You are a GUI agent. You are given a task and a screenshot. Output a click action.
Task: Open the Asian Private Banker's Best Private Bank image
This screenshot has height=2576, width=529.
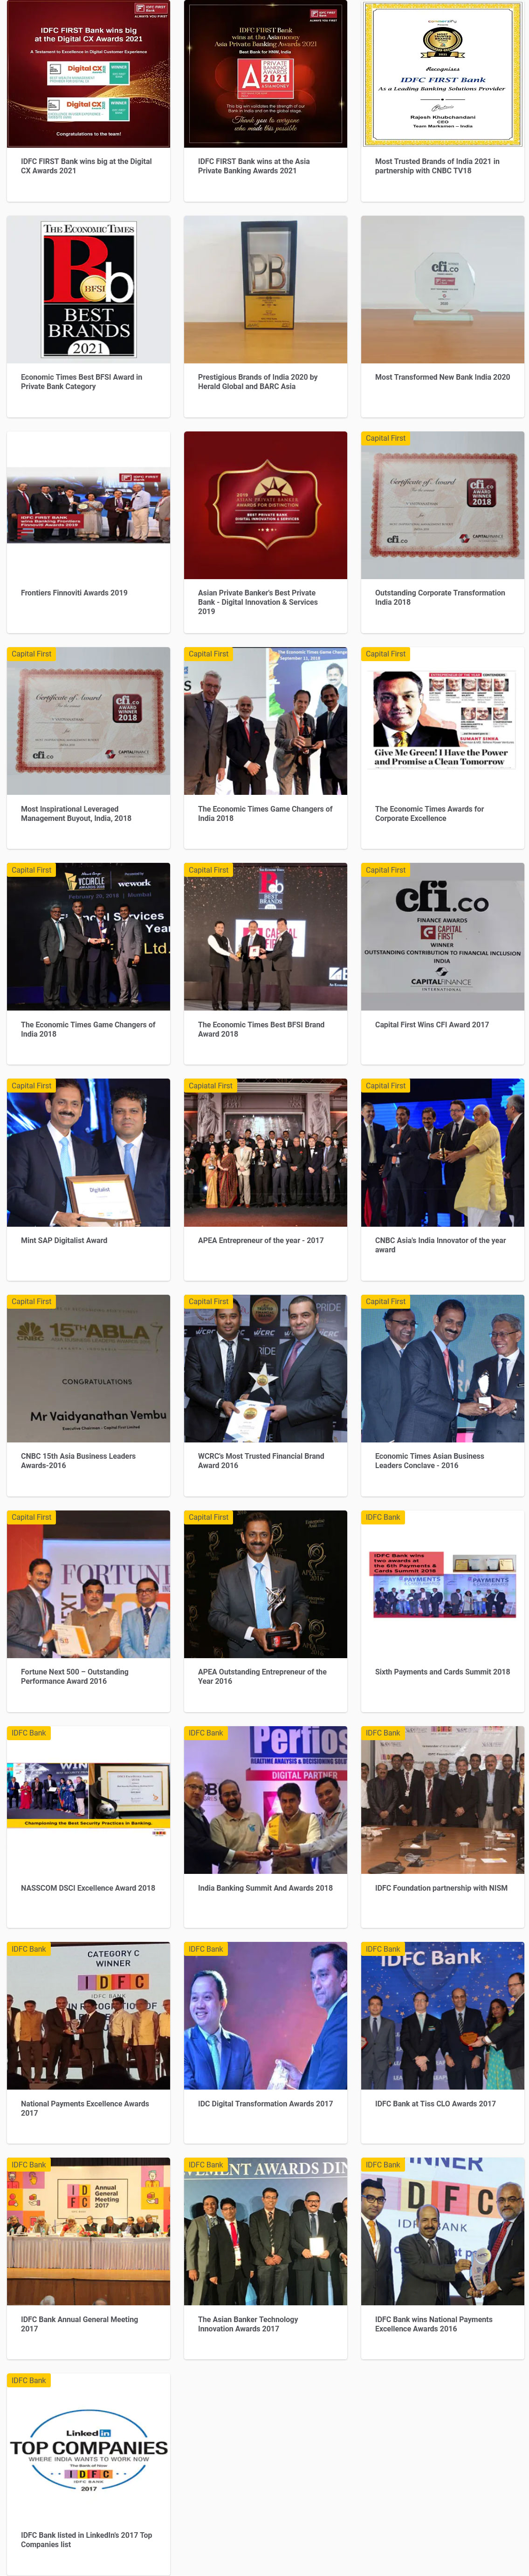[265, 505]
